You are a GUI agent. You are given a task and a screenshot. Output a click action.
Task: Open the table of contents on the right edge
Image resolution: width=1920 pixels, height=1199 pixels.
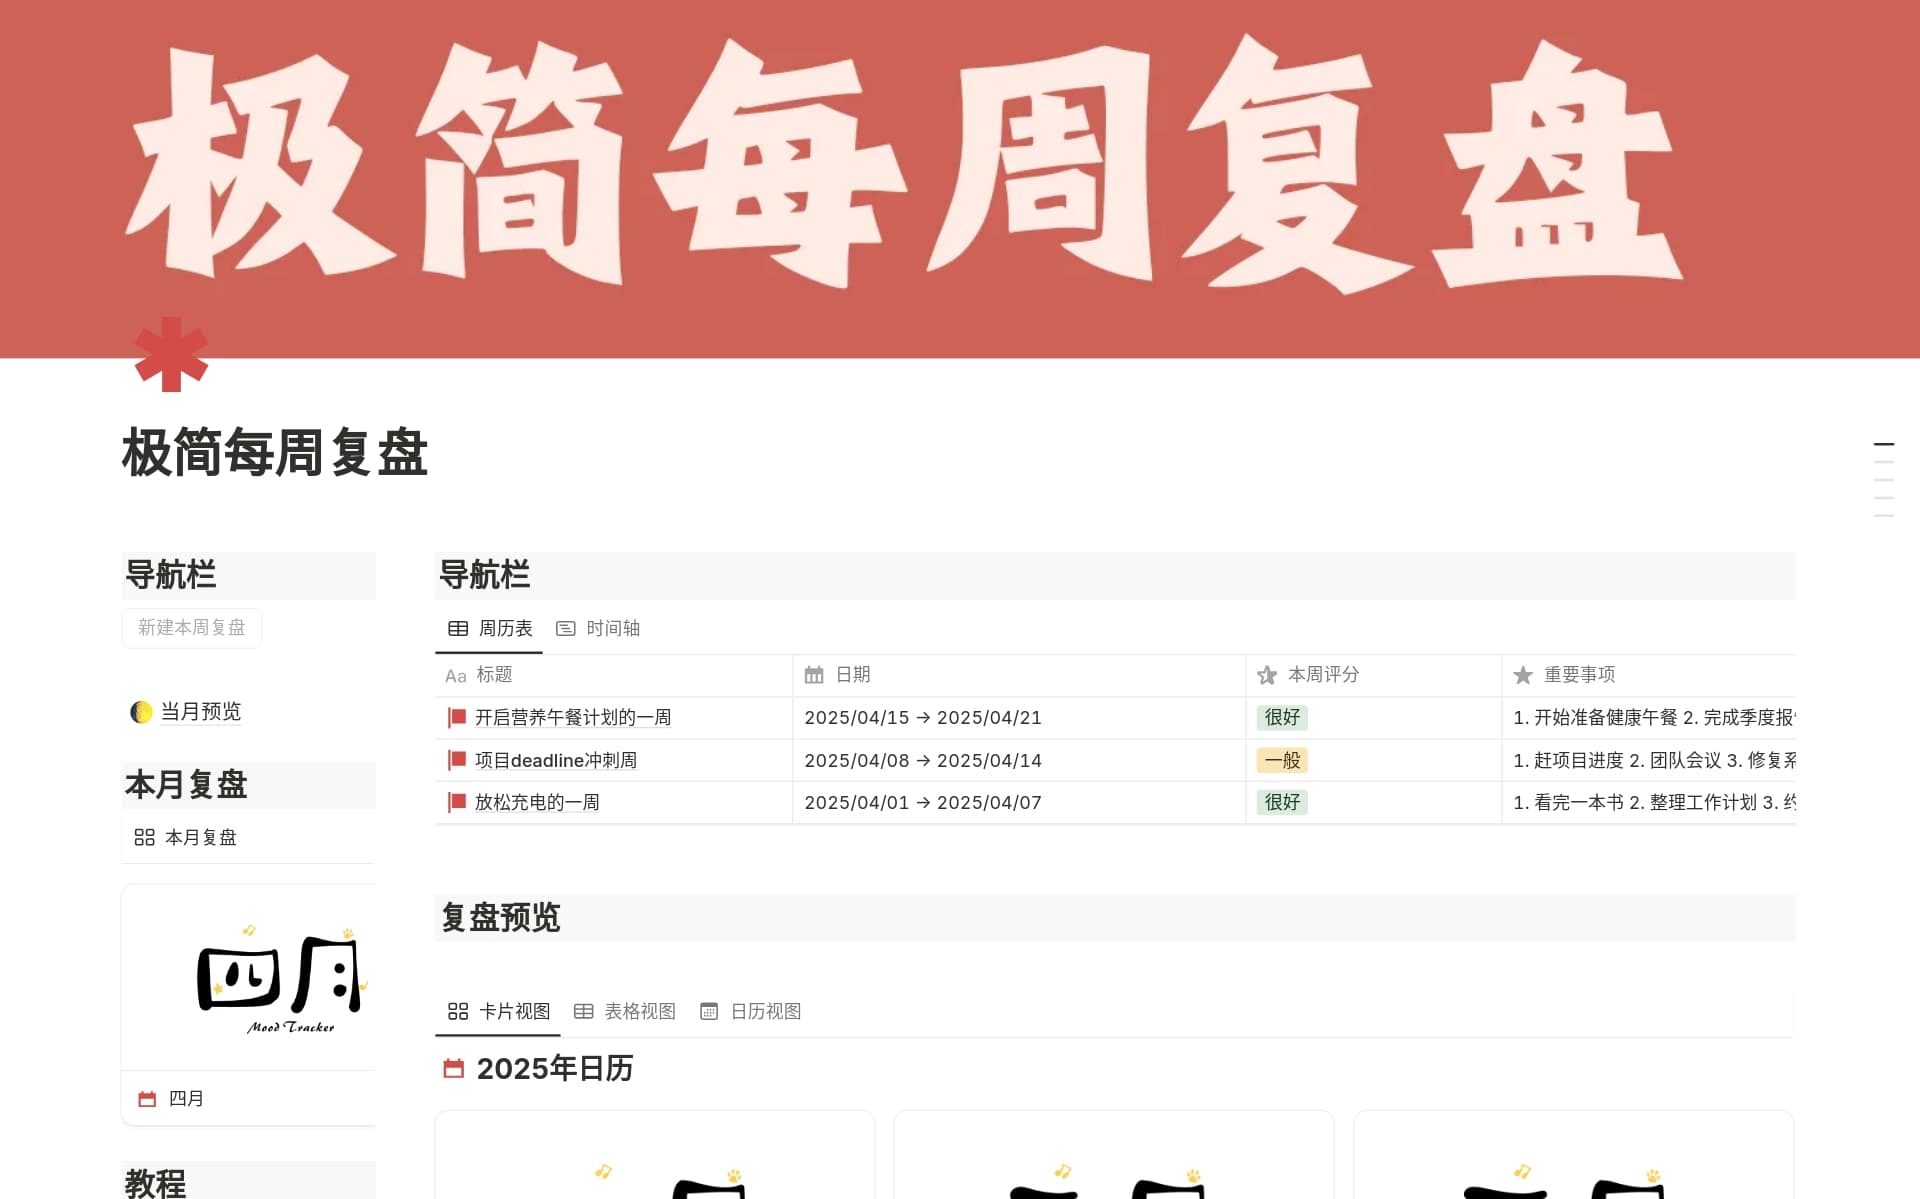coord(1886,480)
